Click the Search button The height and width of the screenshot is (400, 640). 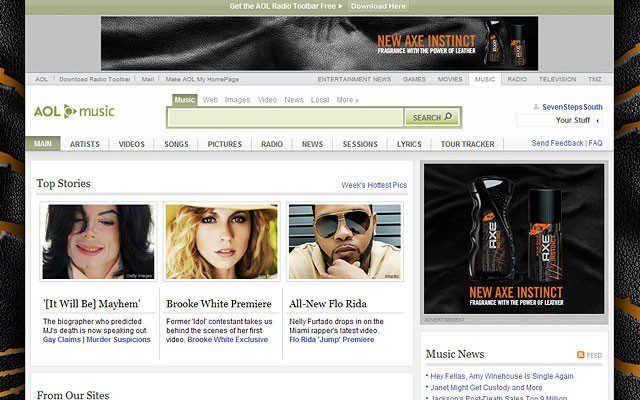pos(432,118)
